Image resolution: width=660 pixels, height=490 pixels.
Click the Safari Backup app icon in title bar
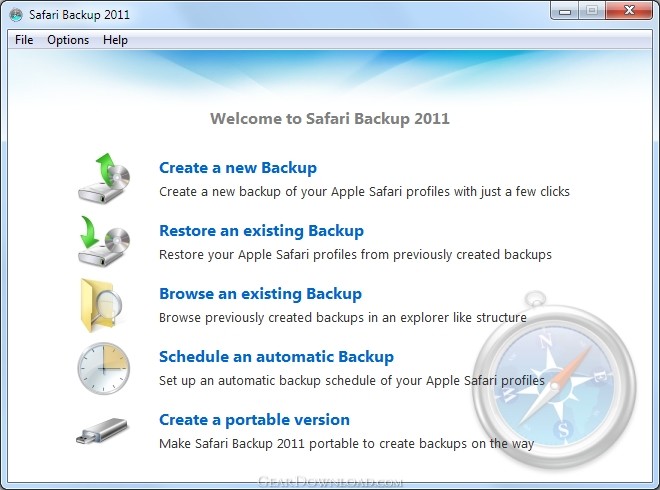[16, 15]
